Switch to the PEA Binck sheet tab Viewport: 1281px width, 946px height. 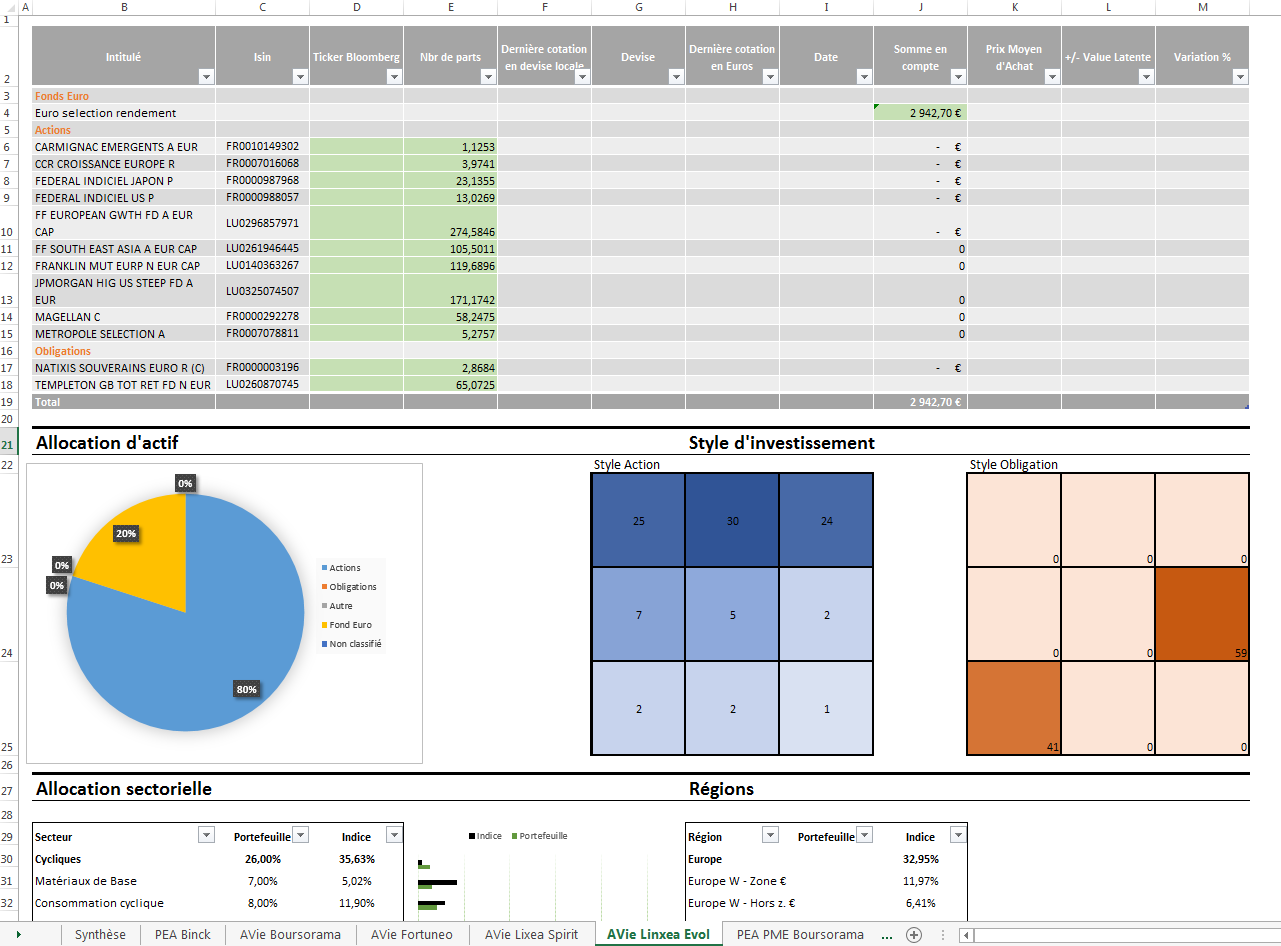(182, 935)
